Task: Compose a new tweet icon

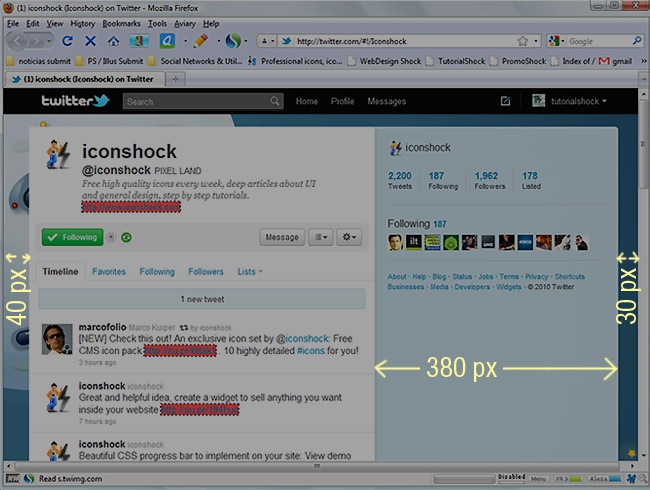Action: [505, 101]
